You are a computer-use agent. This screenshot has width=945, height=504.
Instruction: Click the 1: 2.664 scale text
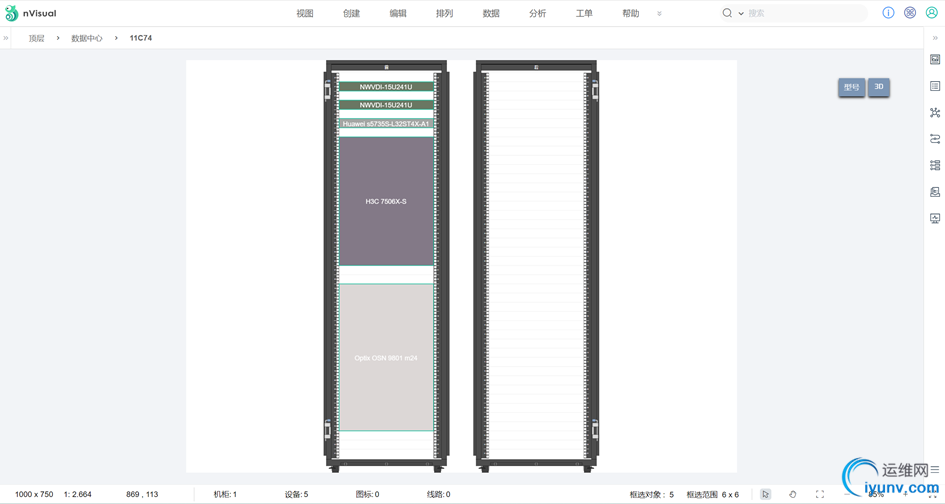78,494
